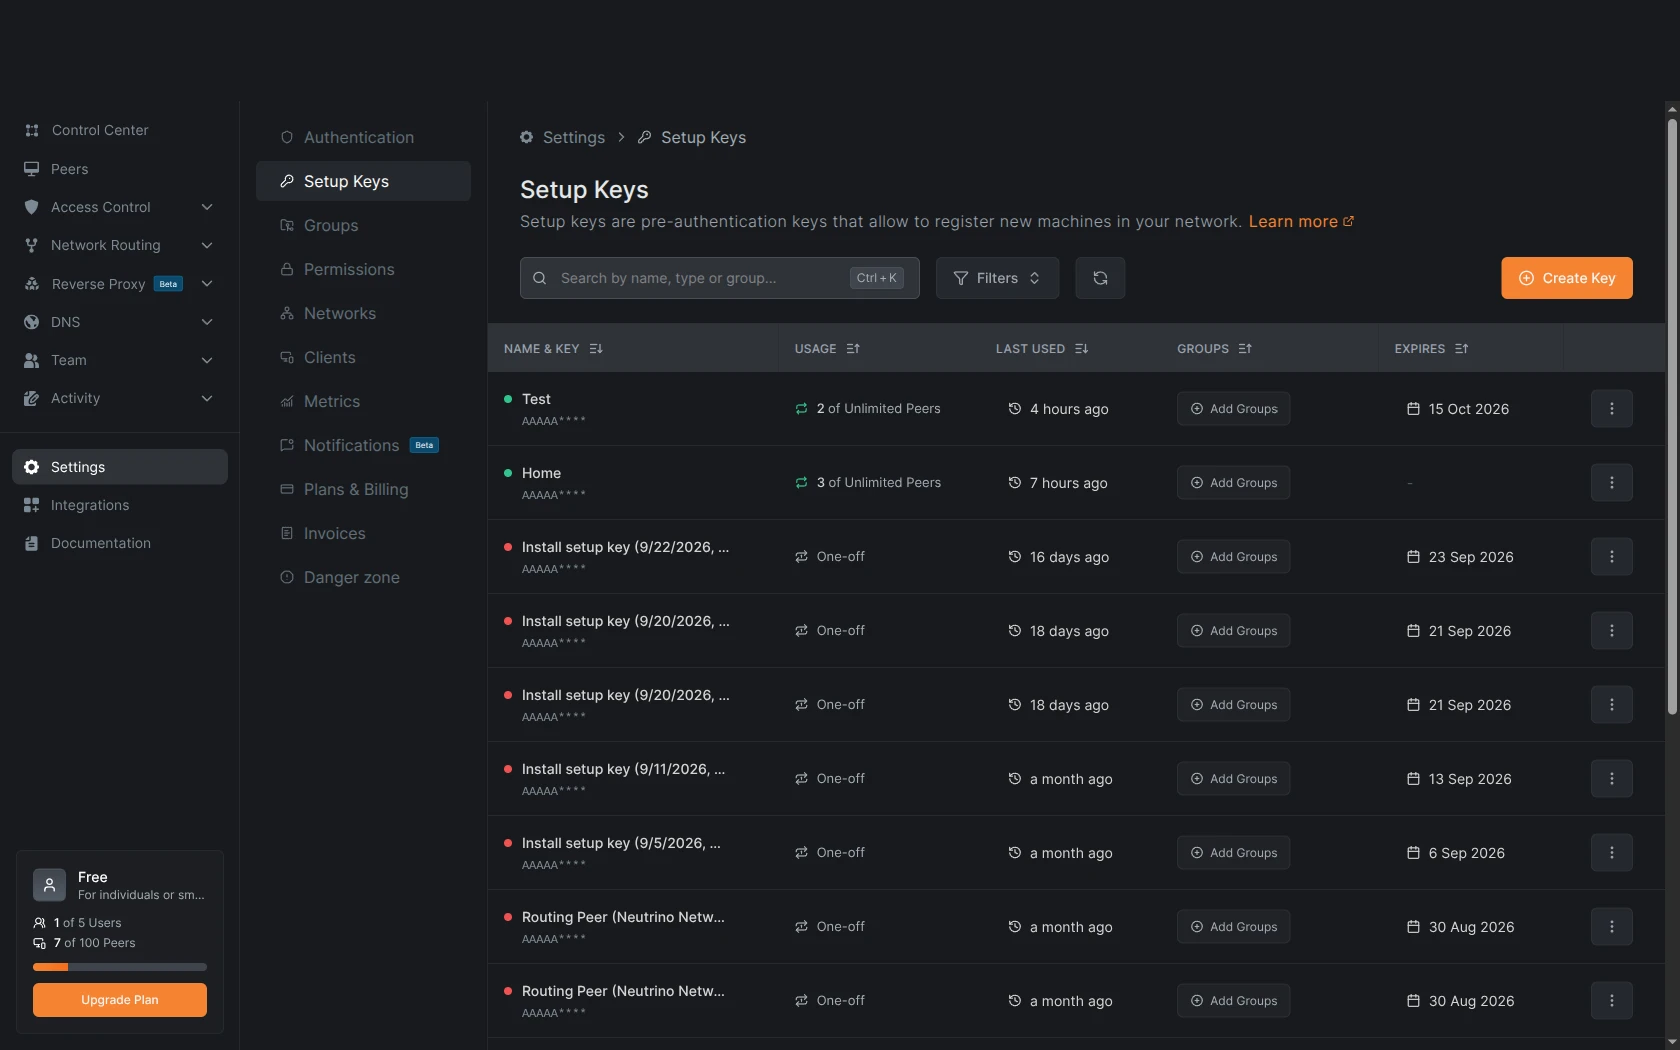Open the three-dot menu for the Test key

pos(1611,408)
